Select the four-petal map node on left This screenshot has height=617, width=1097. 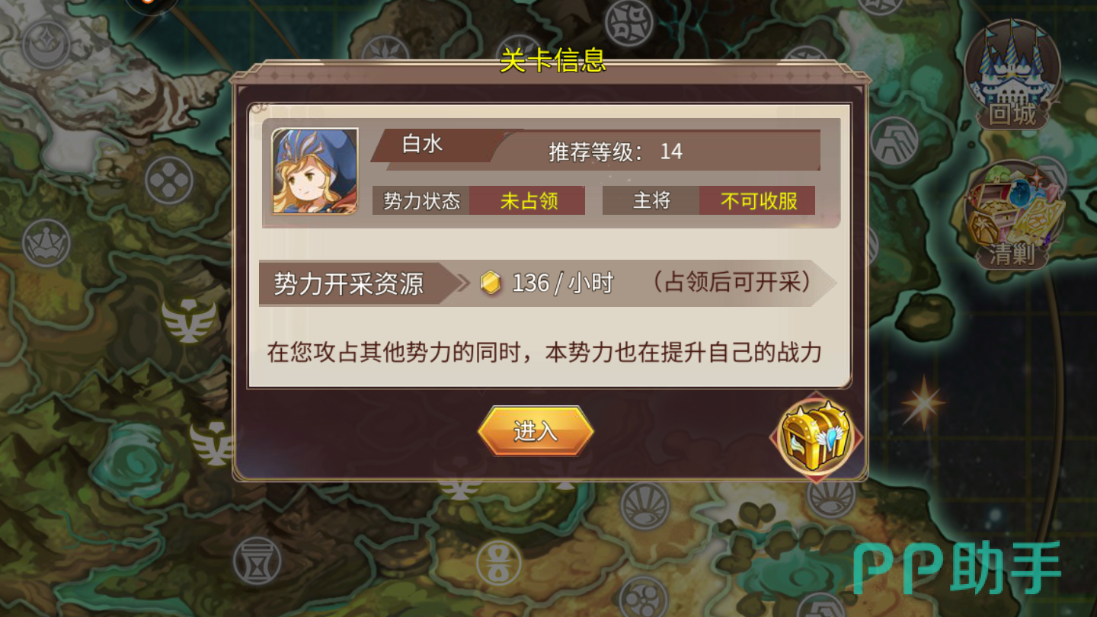[169, 180]
